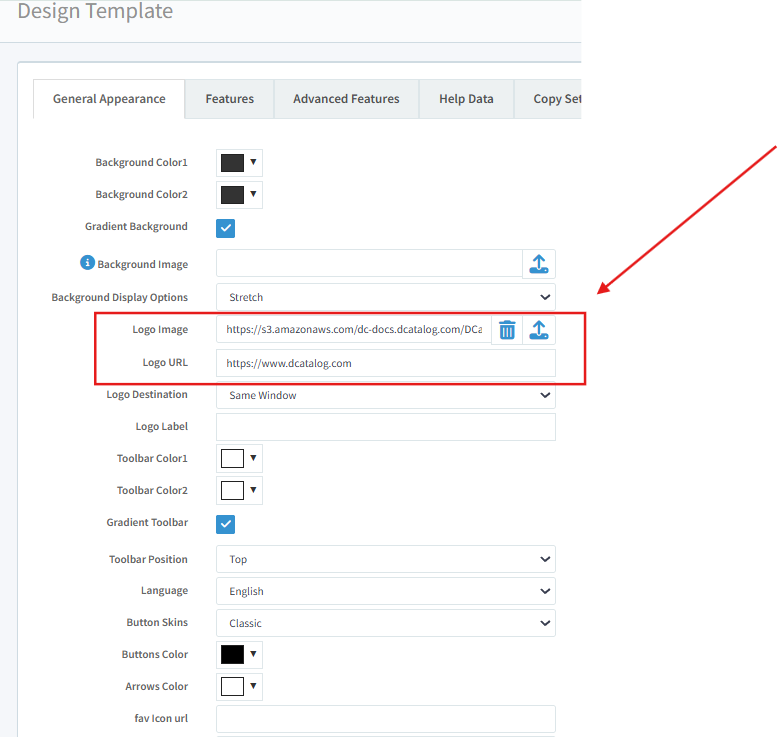Click the Logo URL input field

click(385, 363)
